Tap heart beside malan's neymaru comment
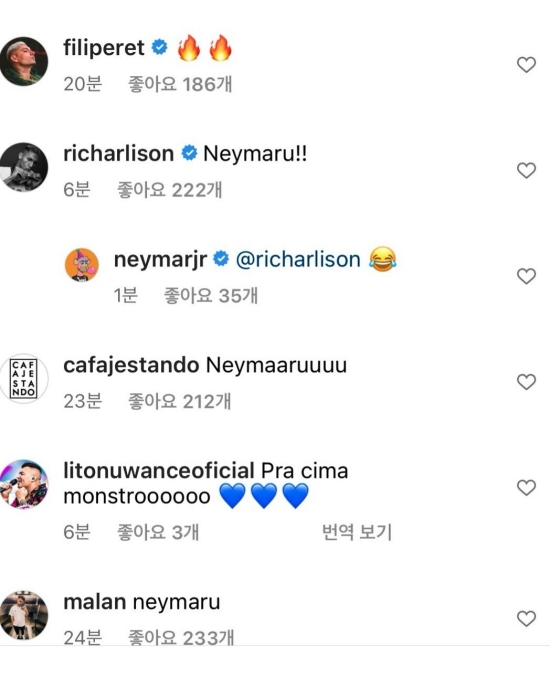Screen dimensions: 550x687 point(526,619)
